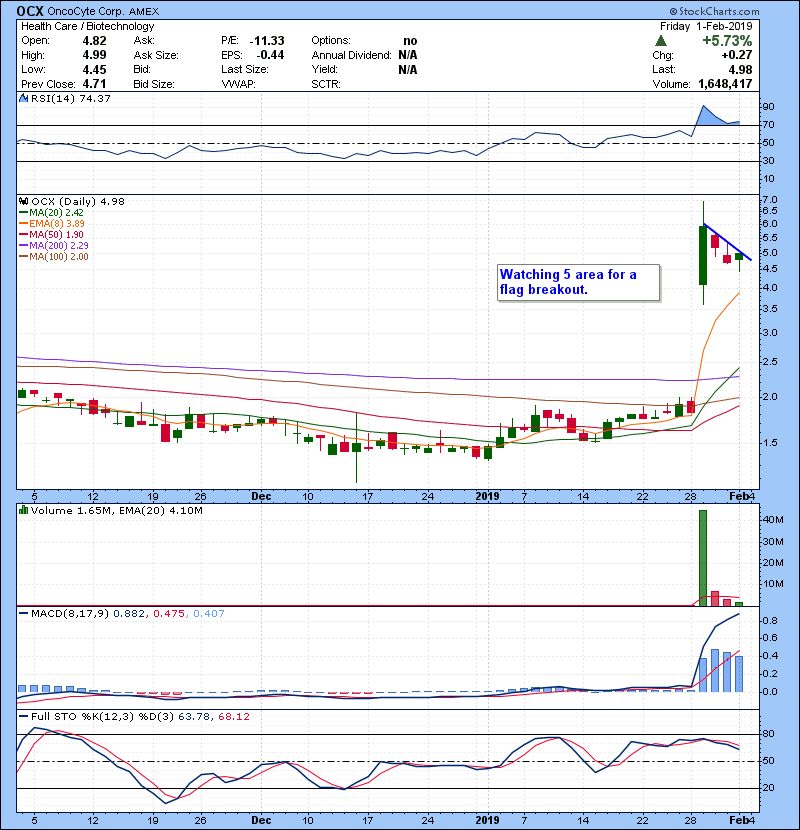This screenshot has height=830, width=800.
Task: Click the Health Care / Biotechnology sector label
Action: point(87,26)
